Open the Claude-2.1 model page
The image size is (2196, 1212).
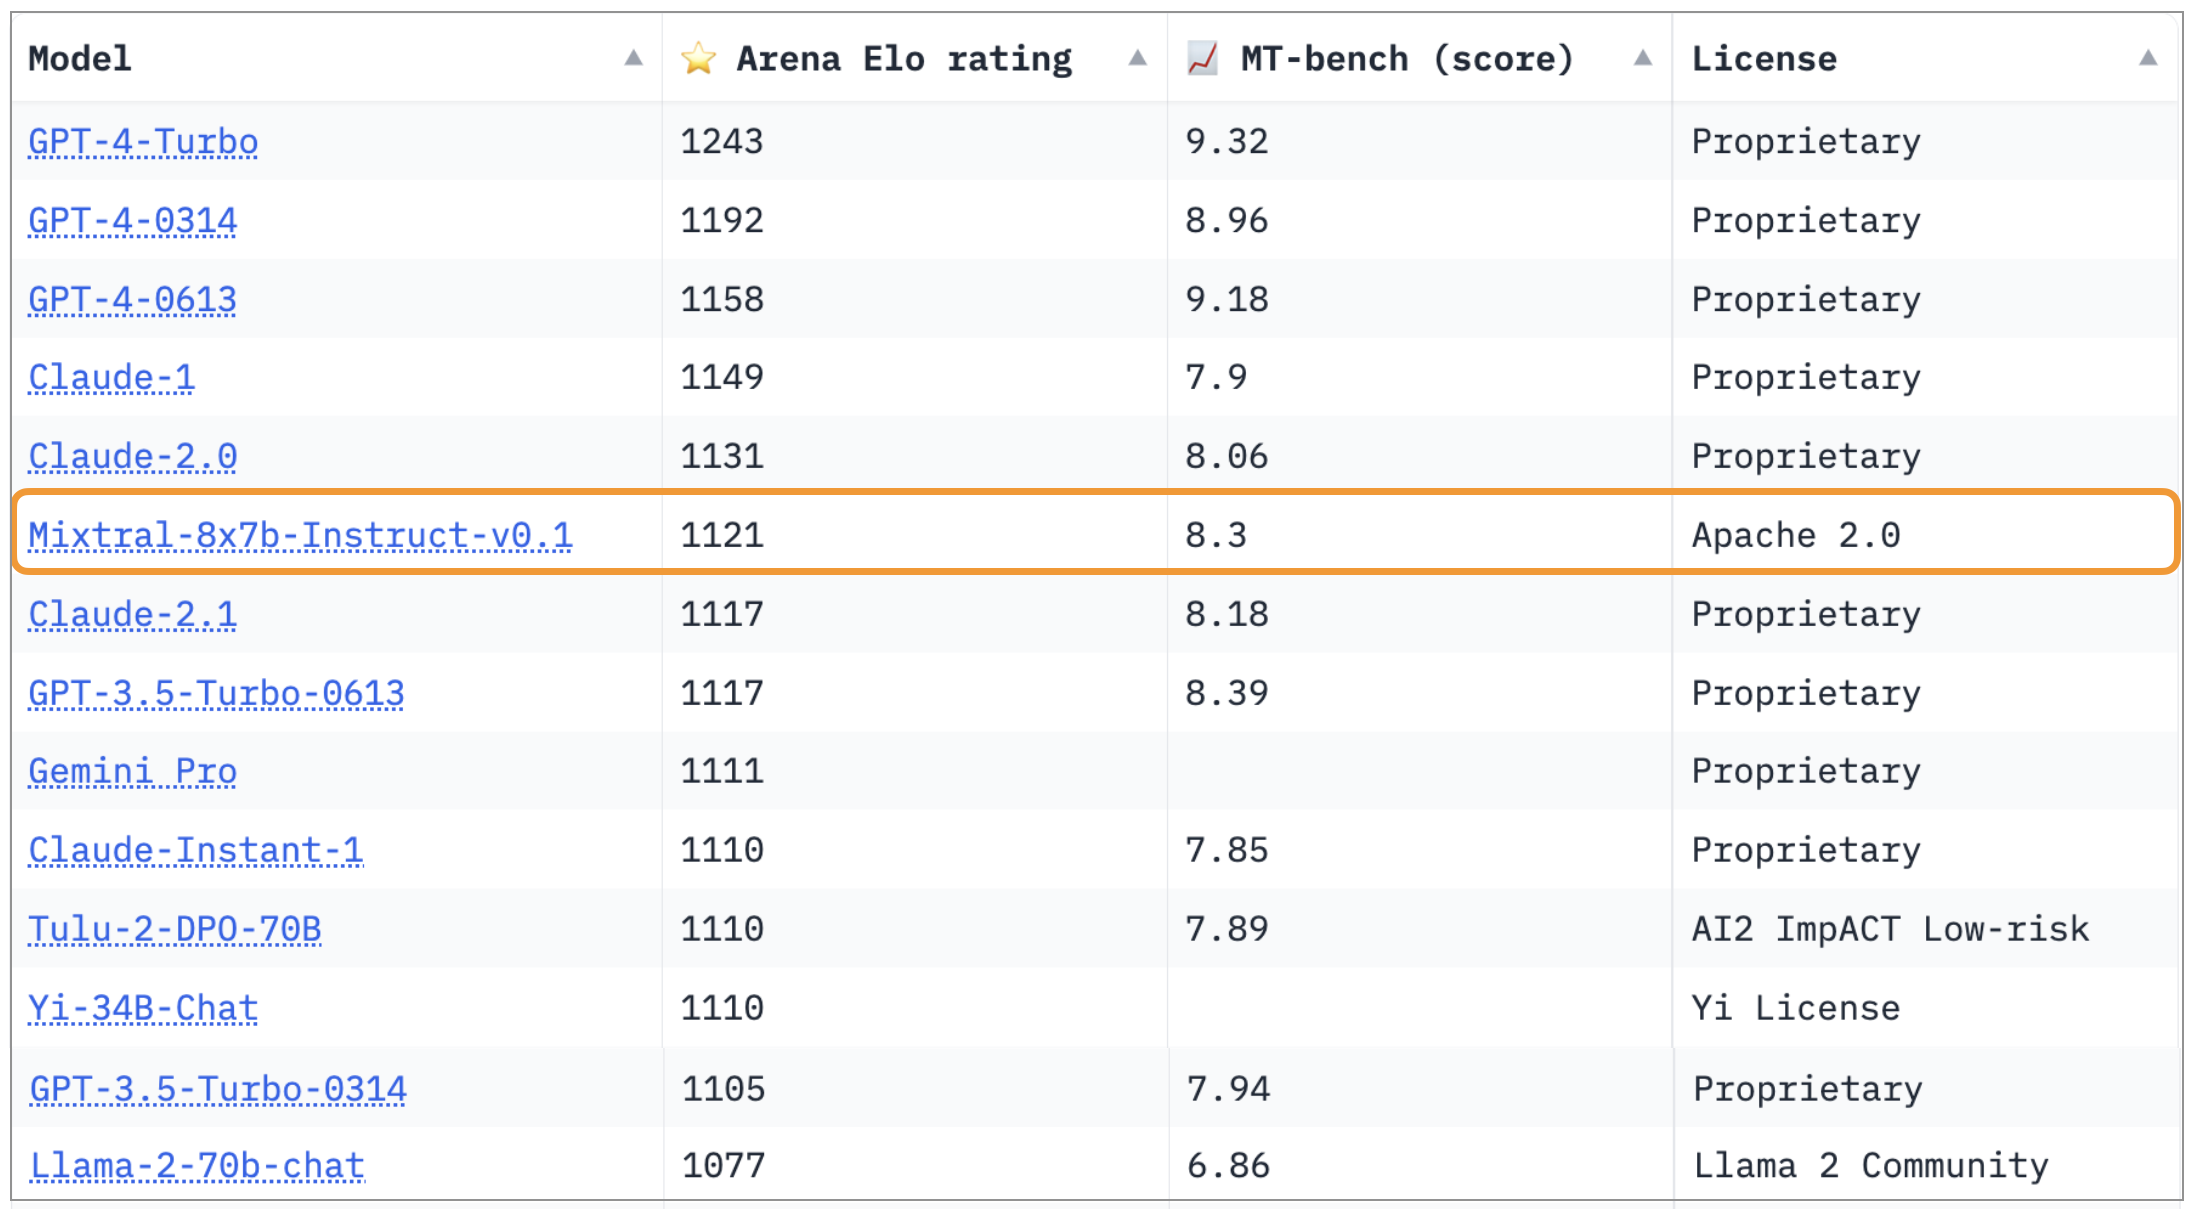pos(131,614)
